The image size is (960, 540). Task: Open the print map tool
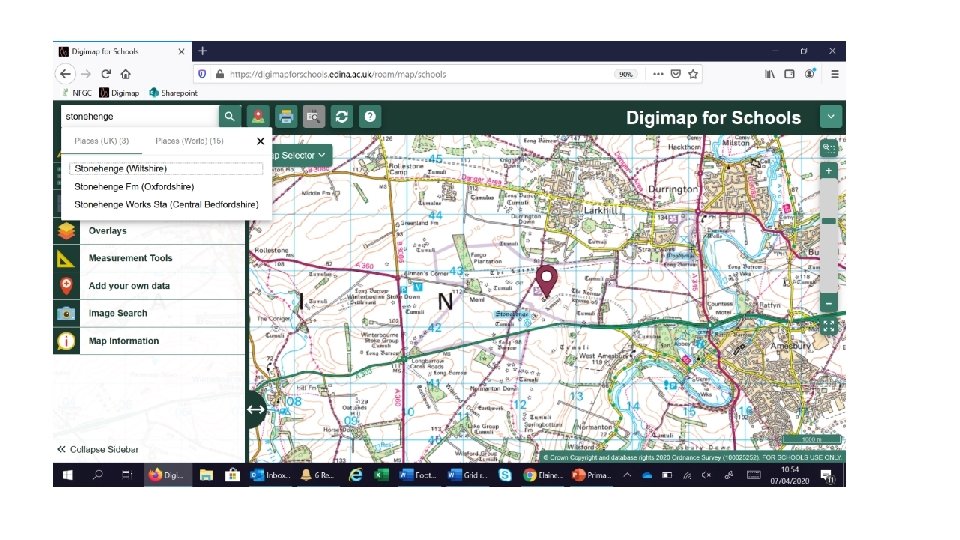286,116
